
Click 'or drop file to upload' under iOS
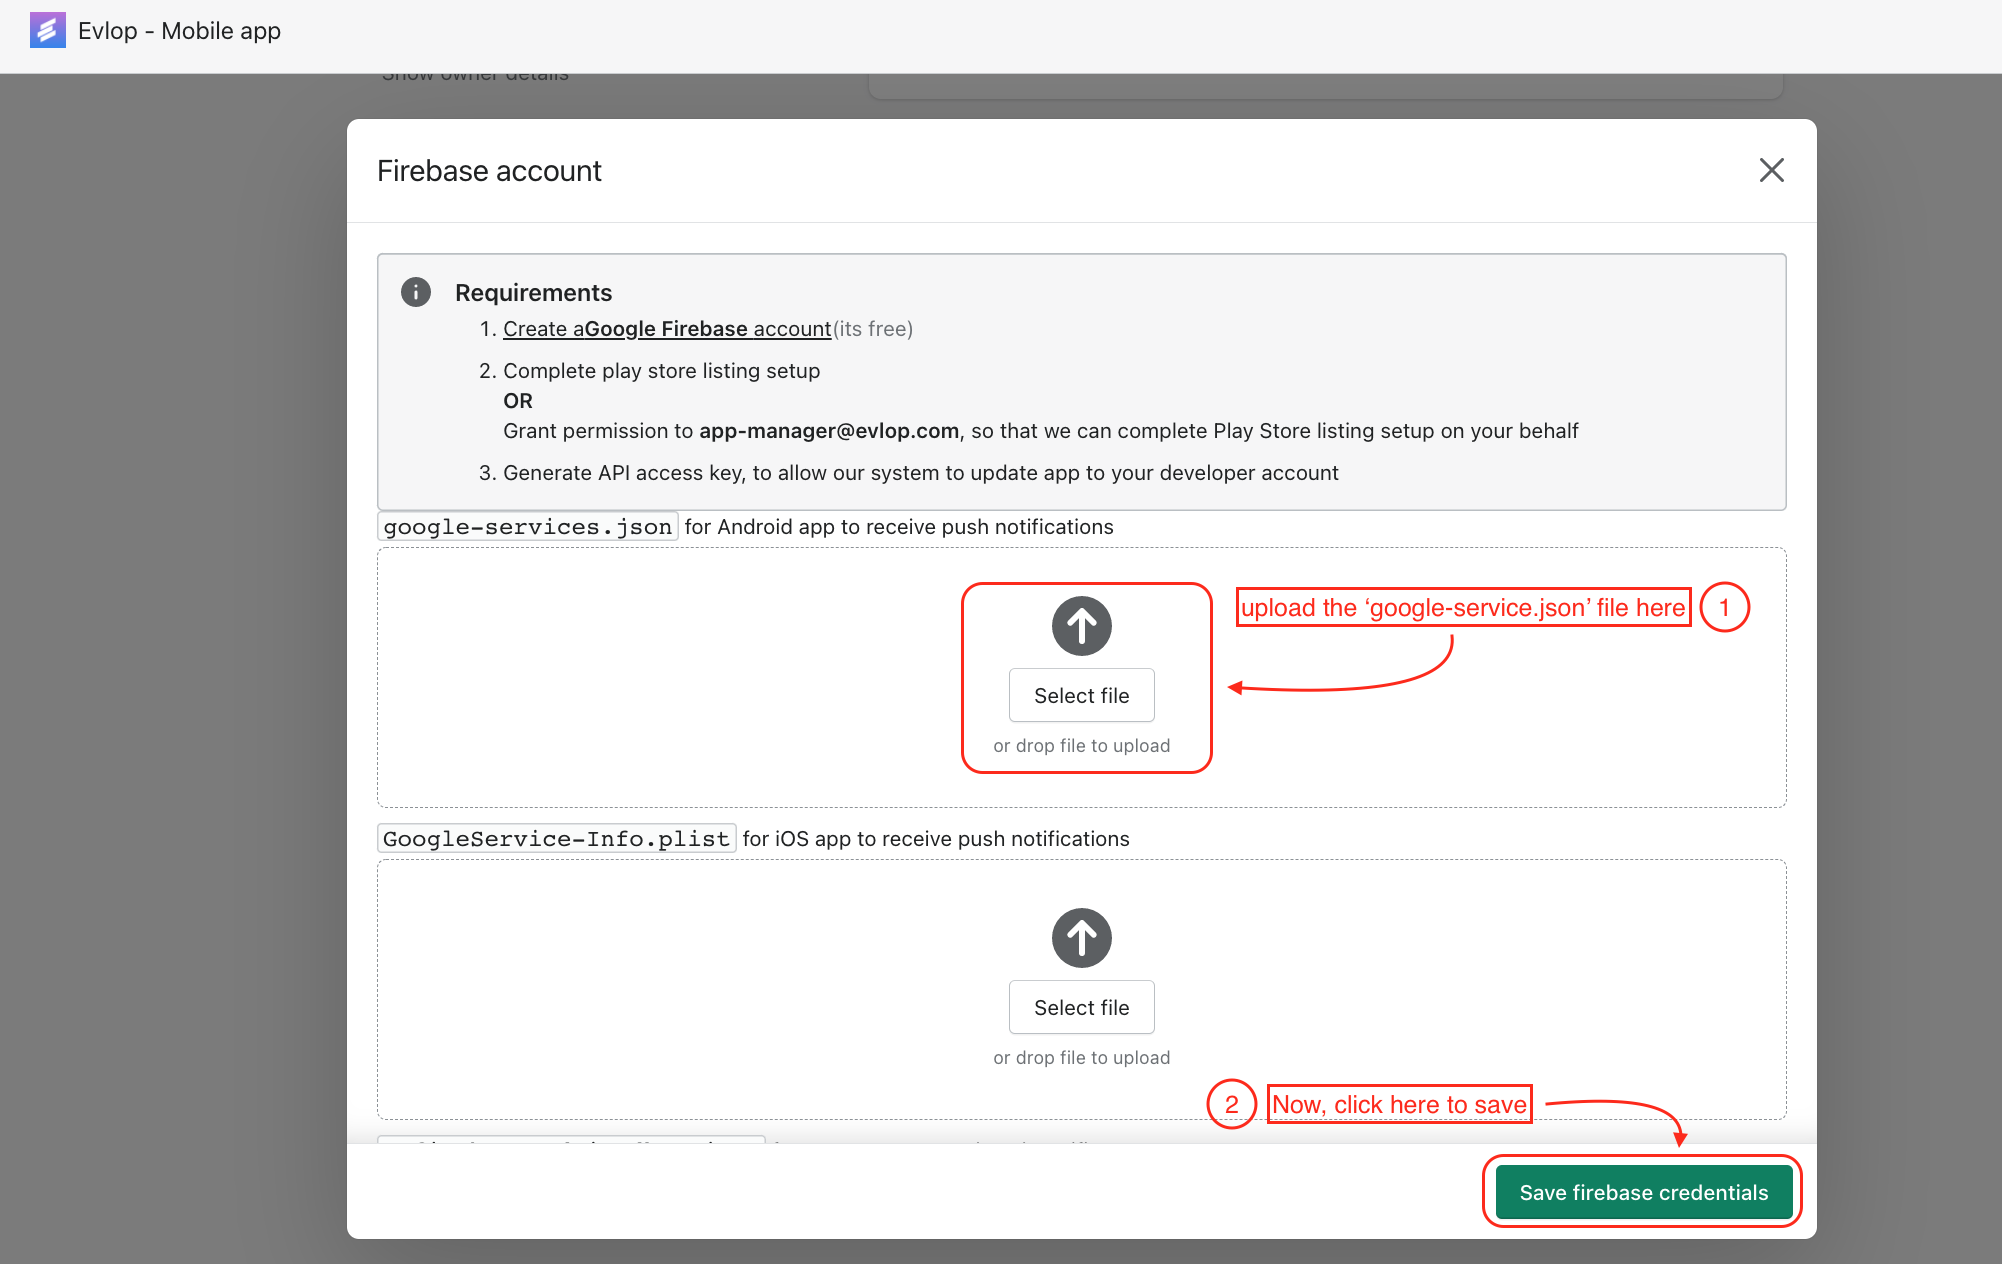tap(1081, 1058)
